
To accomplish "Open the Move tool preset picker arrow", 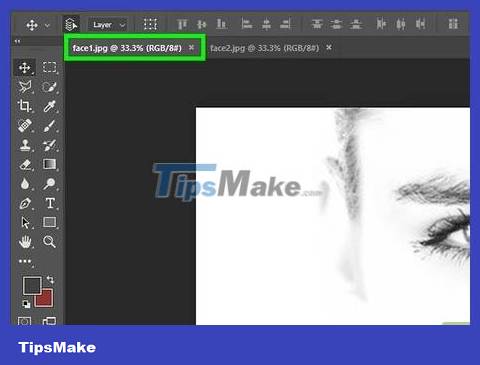I will (47, 25).
